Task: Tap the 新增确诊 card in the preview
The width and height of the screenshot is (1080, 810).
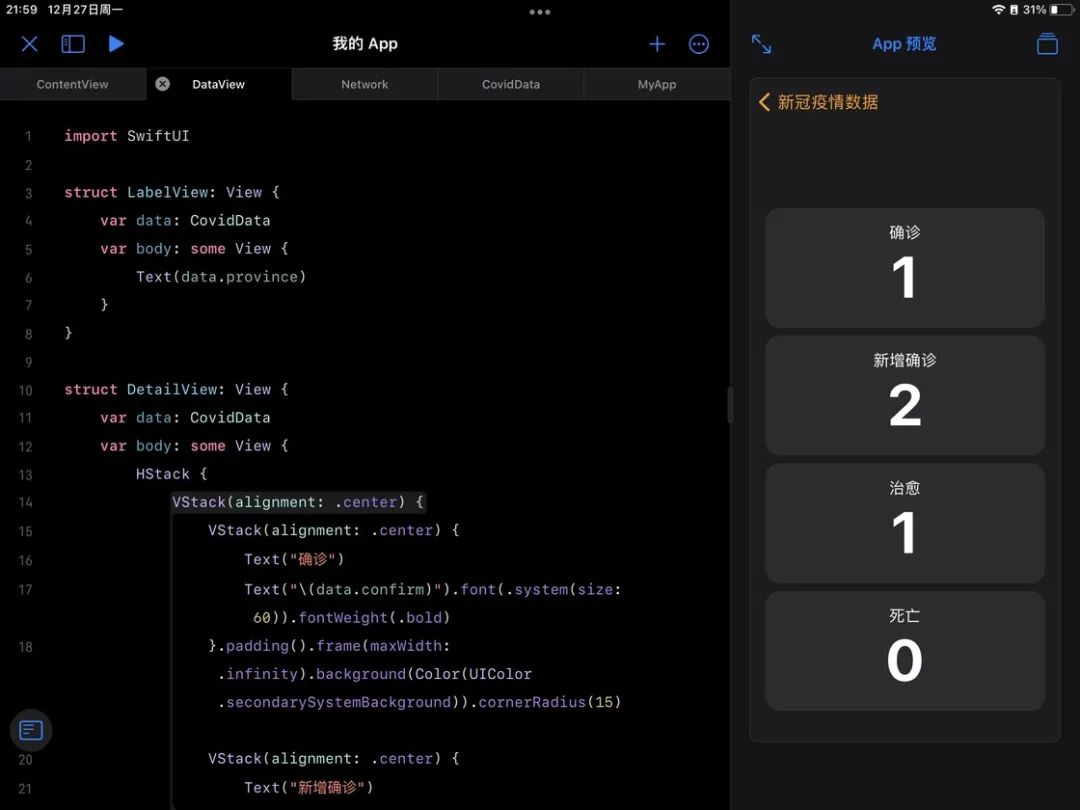Action: [904, 395]
